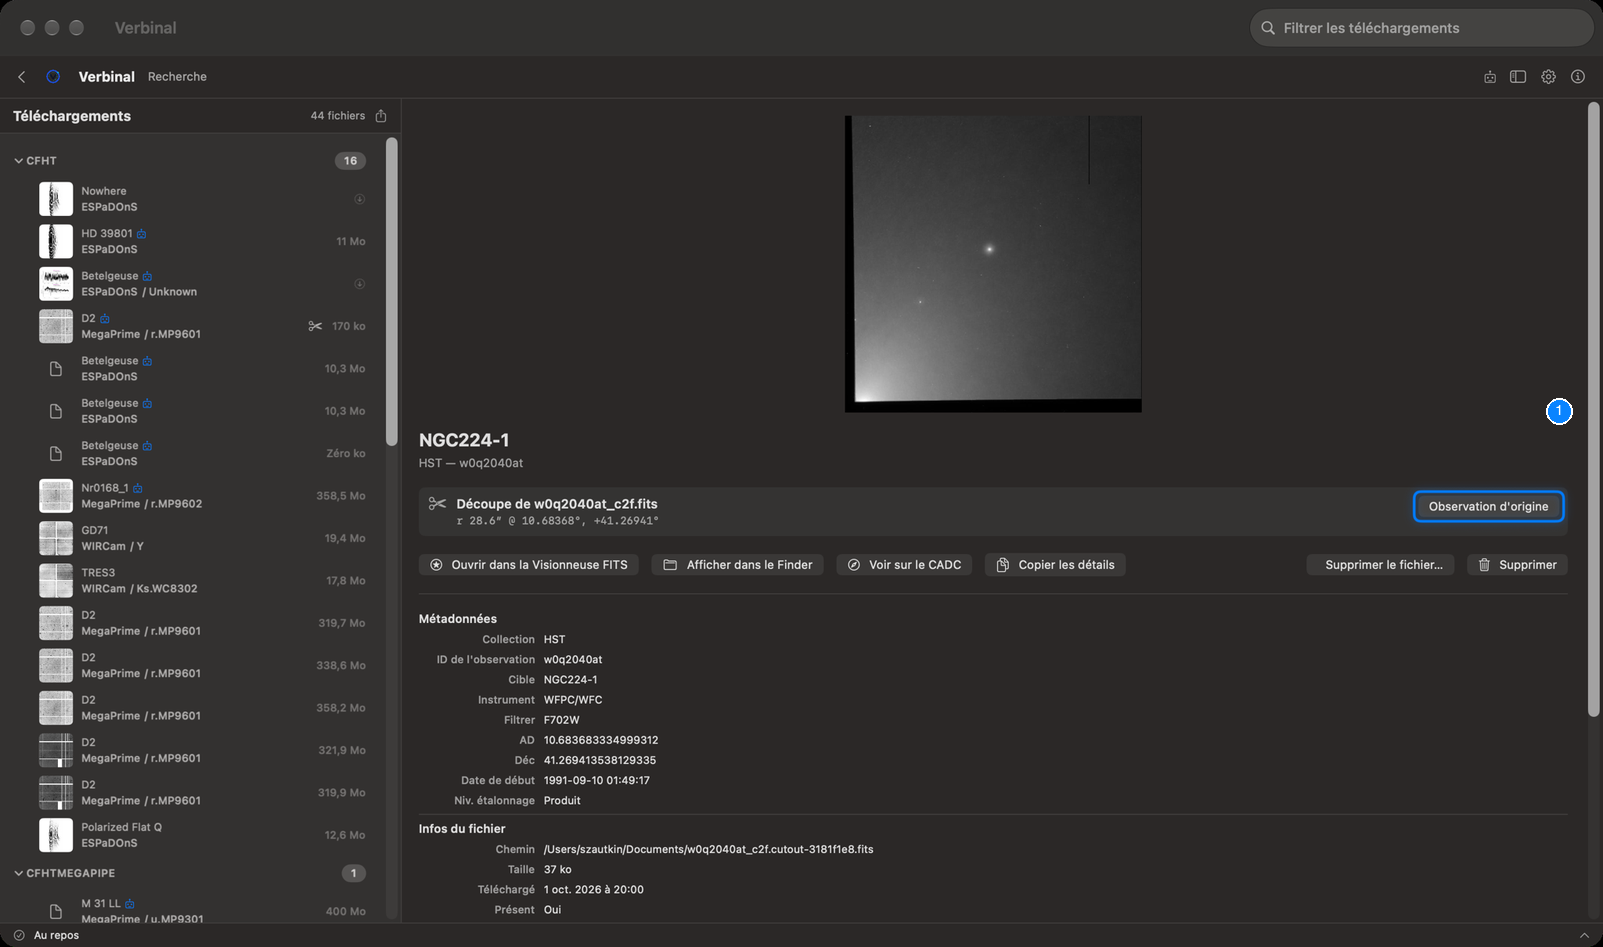The image size is (1603, 947).
Task: Show app info via the info icon
Action: click(1578, 77)
